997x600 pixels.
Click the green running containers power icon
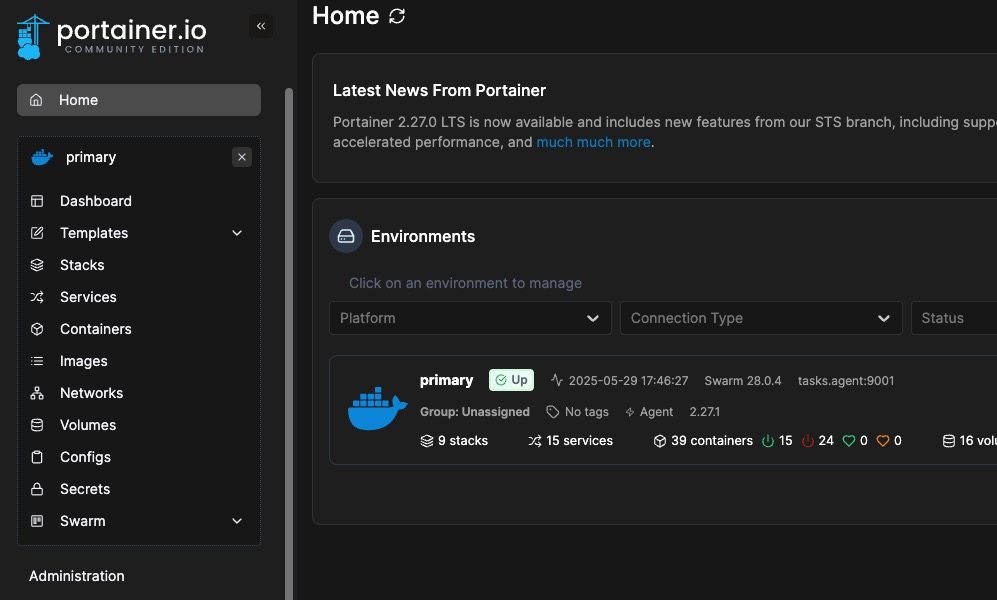pyautogui.click(x=767, y=440)
